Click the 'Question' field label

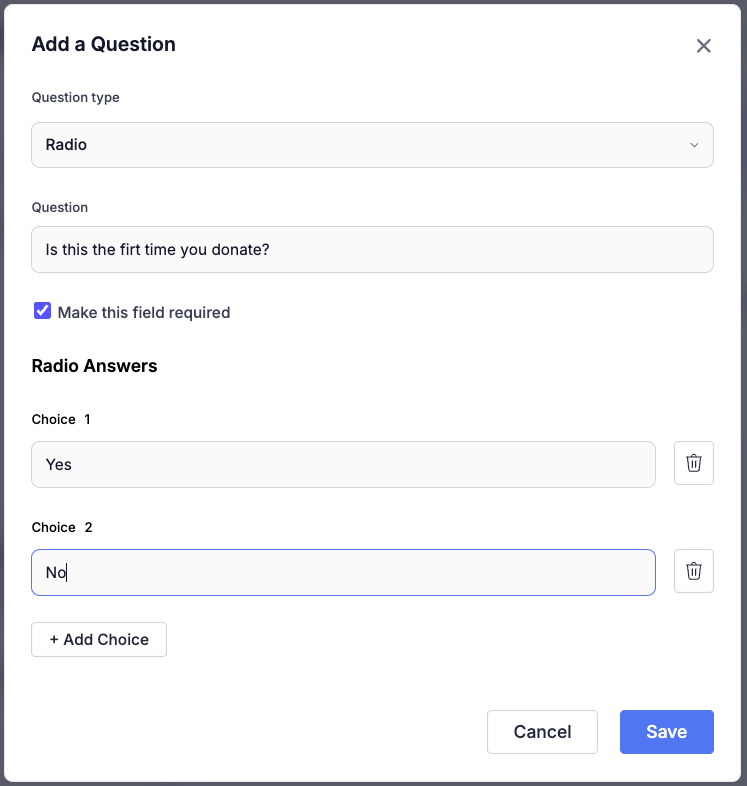click(x=60, y=208)
